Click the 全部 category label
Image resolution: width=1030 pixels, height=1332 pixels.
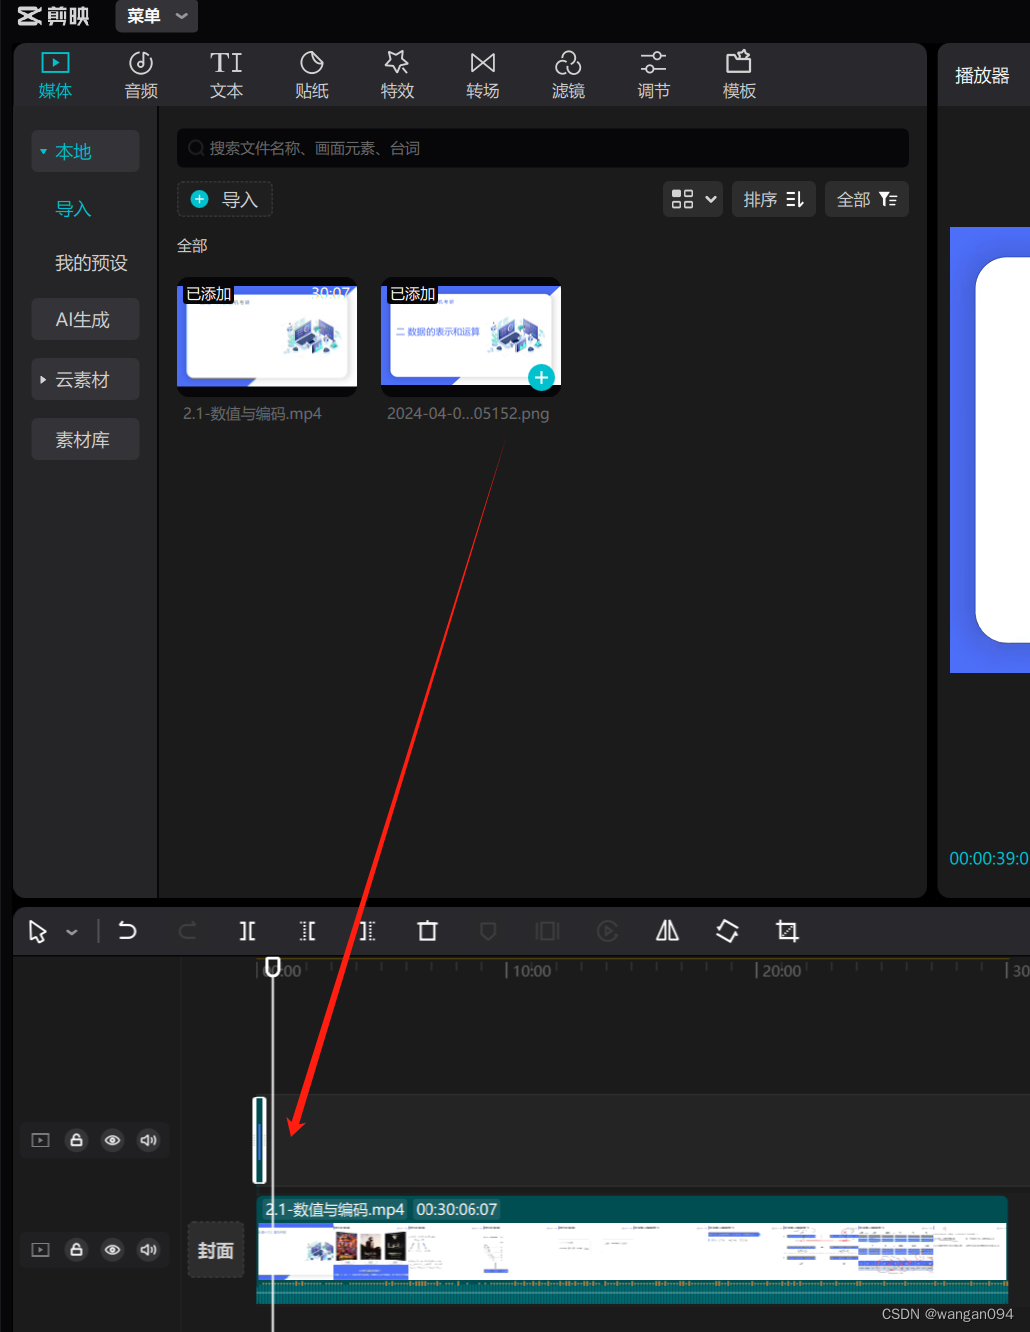192,246
